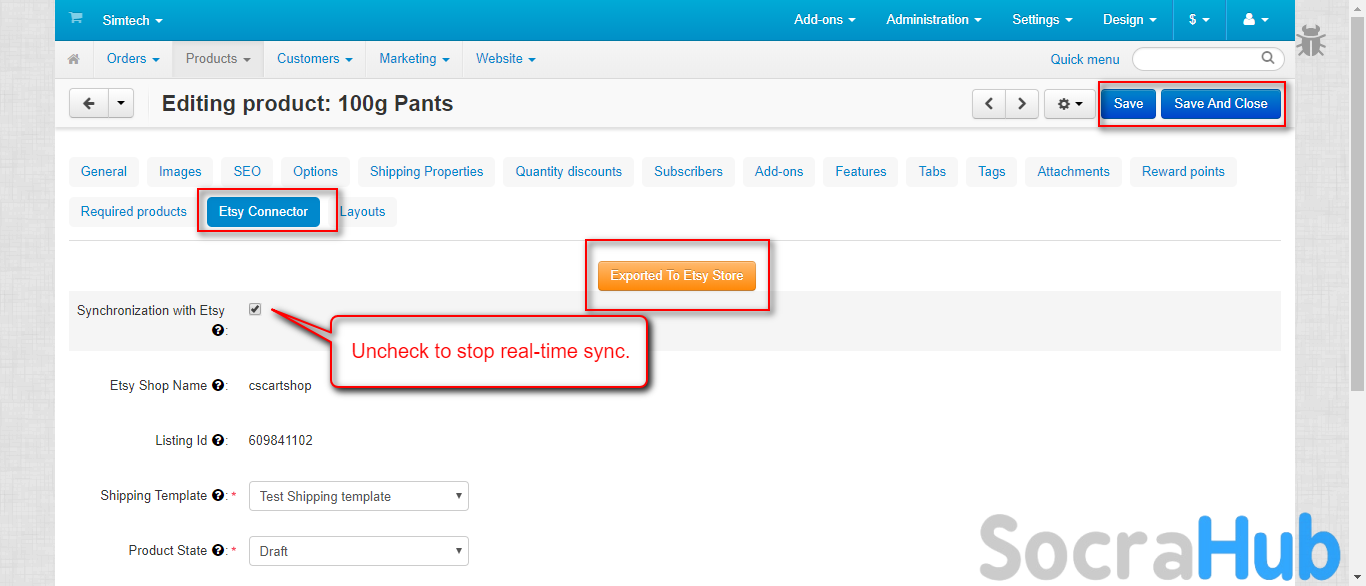1366x586 pixels.
Task: Click into the top search field
Action: (x=1200, y=59)
